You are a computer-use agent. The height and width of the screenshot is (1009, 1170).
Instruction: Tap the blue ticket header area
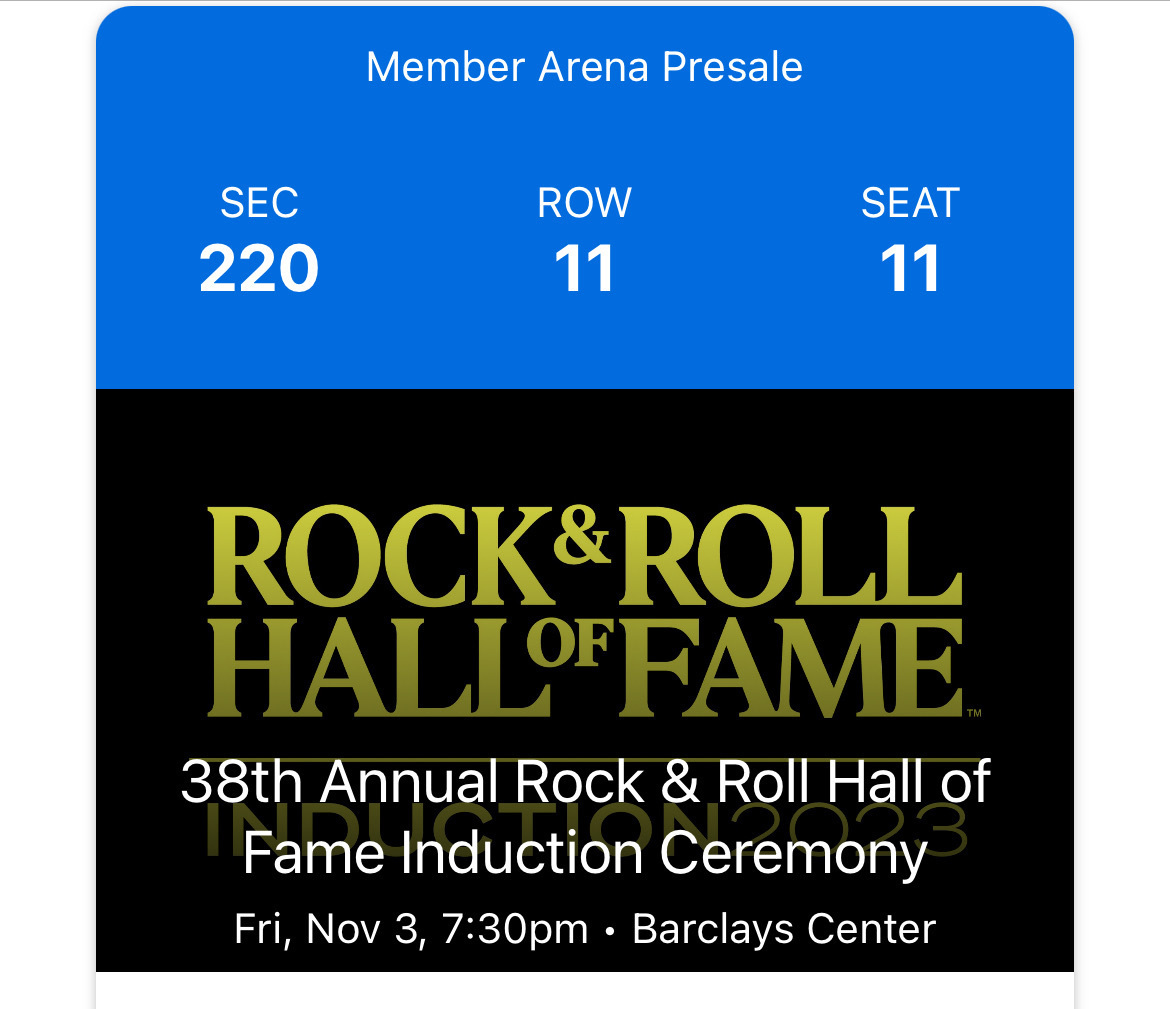click(x=585, y=198)
